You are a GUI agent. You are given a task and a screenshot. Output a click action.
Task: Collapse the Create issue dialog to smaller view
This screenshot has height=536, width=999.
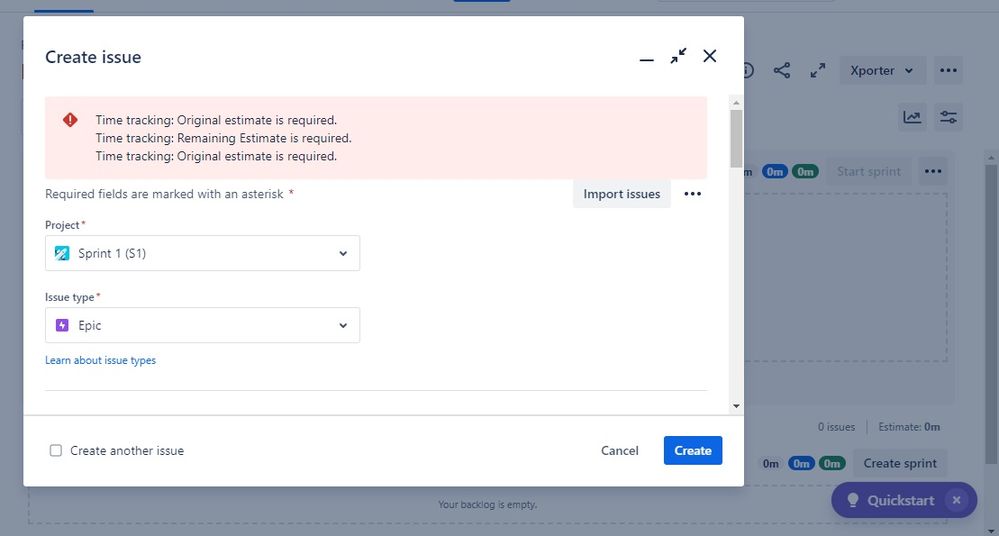(x=678, y=56)
